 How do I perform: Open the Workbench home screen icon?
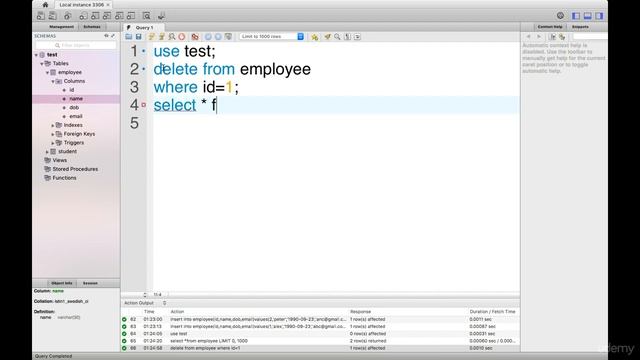[45, 5]
